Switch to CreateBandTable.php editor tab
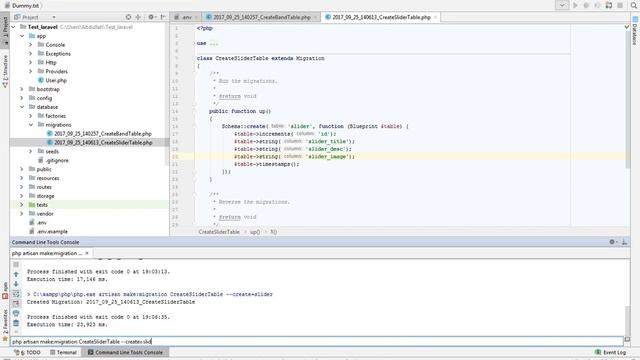The width and height of the screenshot is (640, 360). point(262,17)
